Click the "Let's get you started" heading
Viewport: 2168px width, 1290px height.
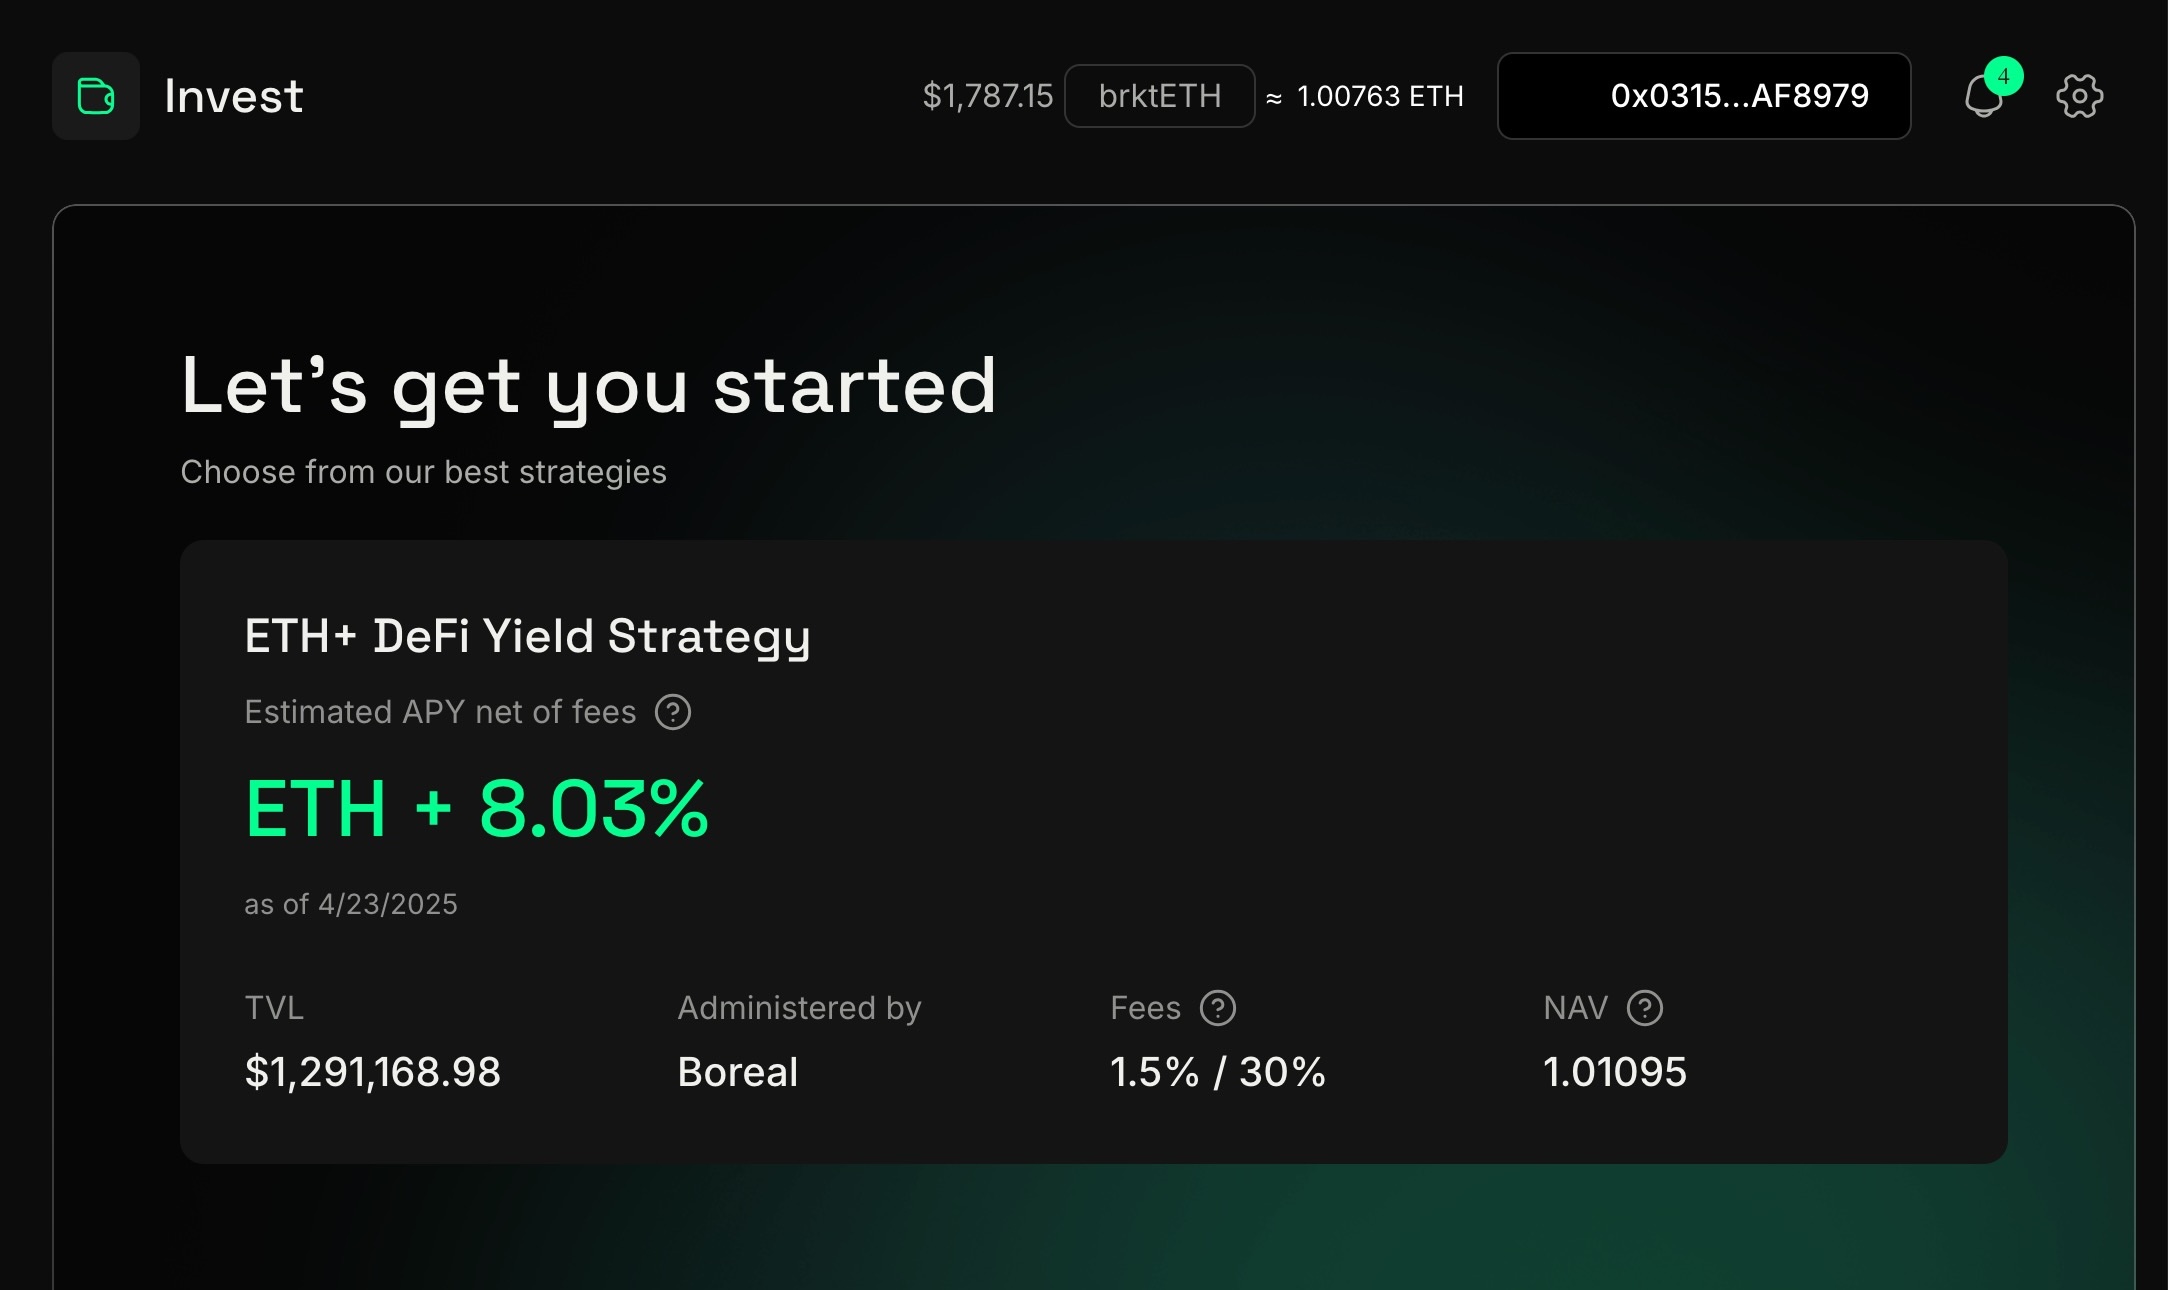[x=588, y=387]
